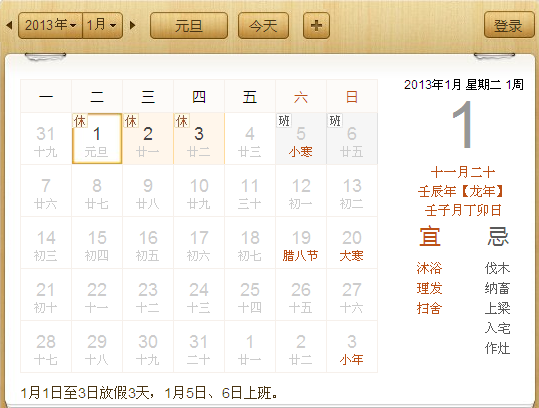Select date 12 初一
The width and height of the screenshot is (539, 408).
301,191
